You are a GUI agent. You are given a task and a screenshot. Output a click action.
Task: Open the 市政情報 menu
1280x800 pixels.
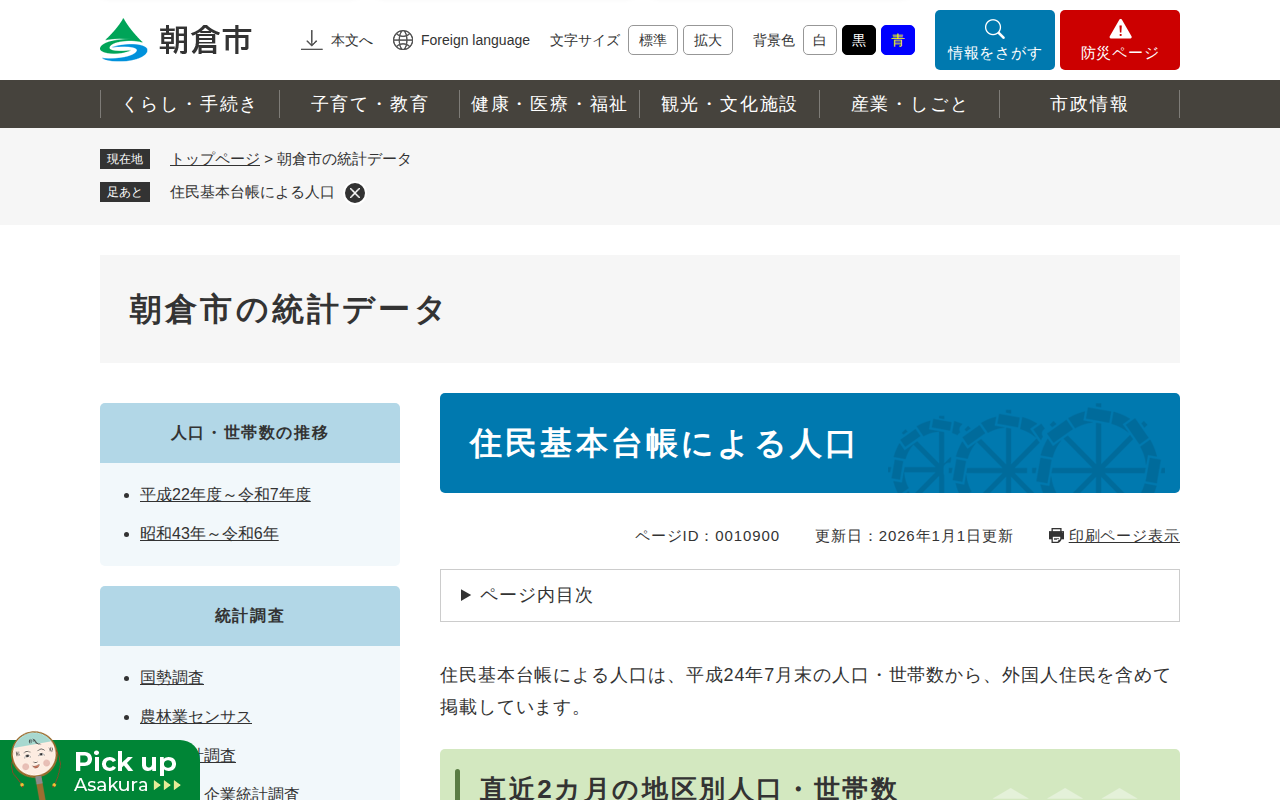(x=1089, y=104)
